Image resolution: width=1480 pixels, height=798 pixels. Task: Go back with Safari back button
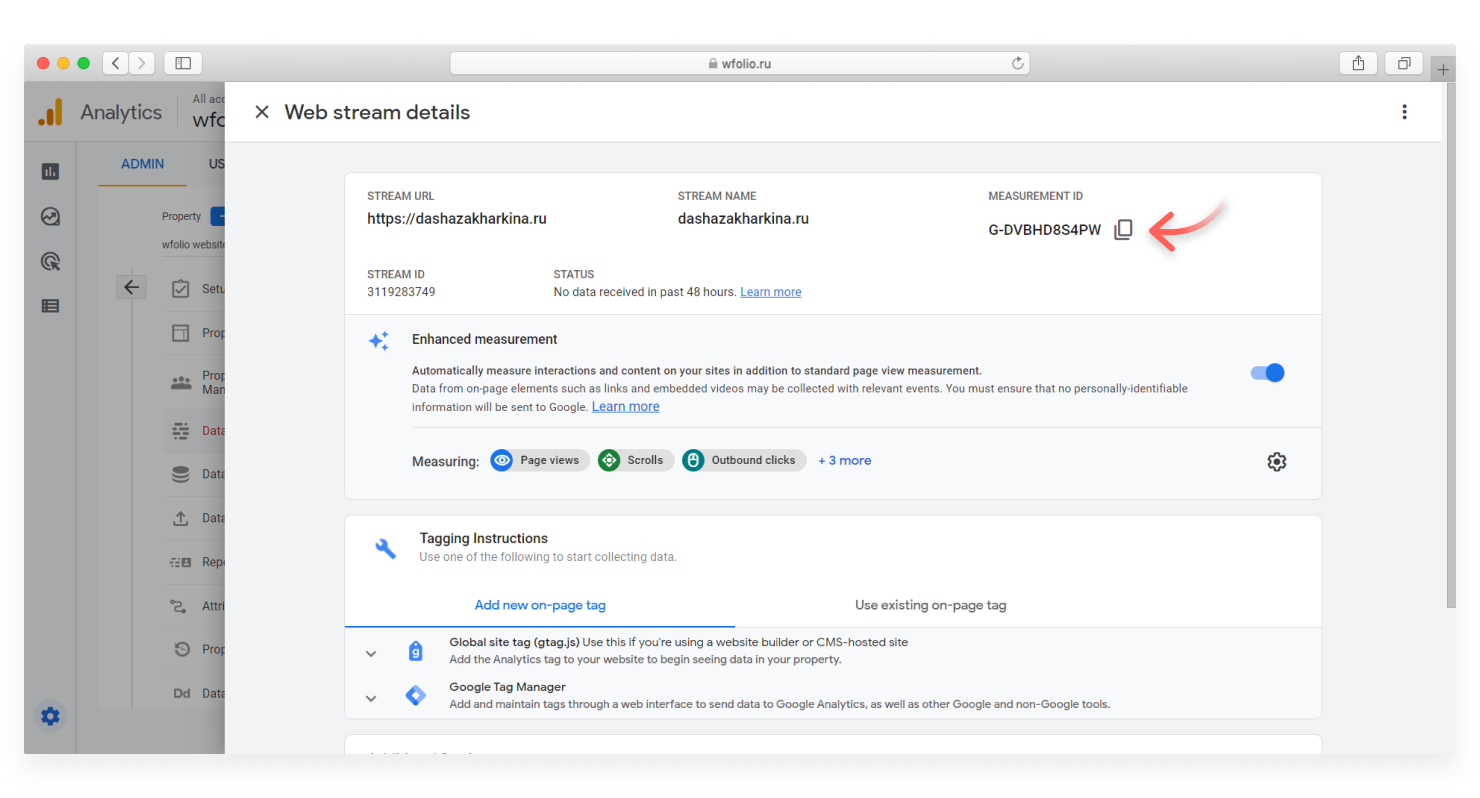[x=116, y=63]
